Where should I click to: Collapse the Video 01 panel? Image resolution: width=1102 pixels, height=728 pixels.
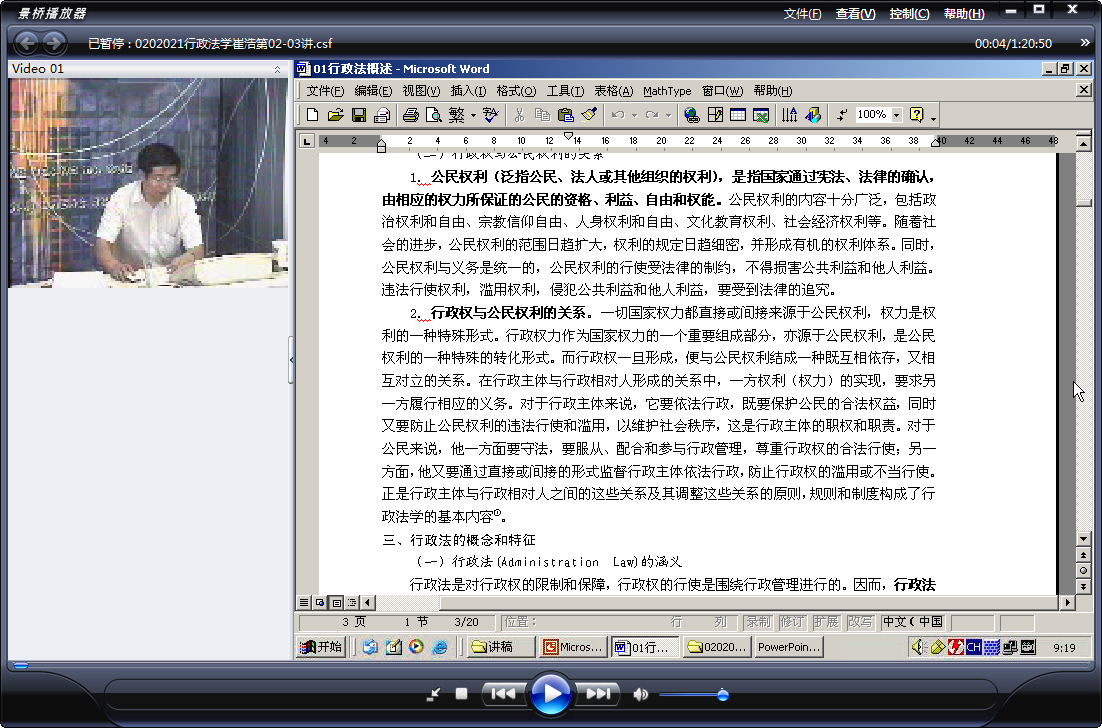click(277, 69)
